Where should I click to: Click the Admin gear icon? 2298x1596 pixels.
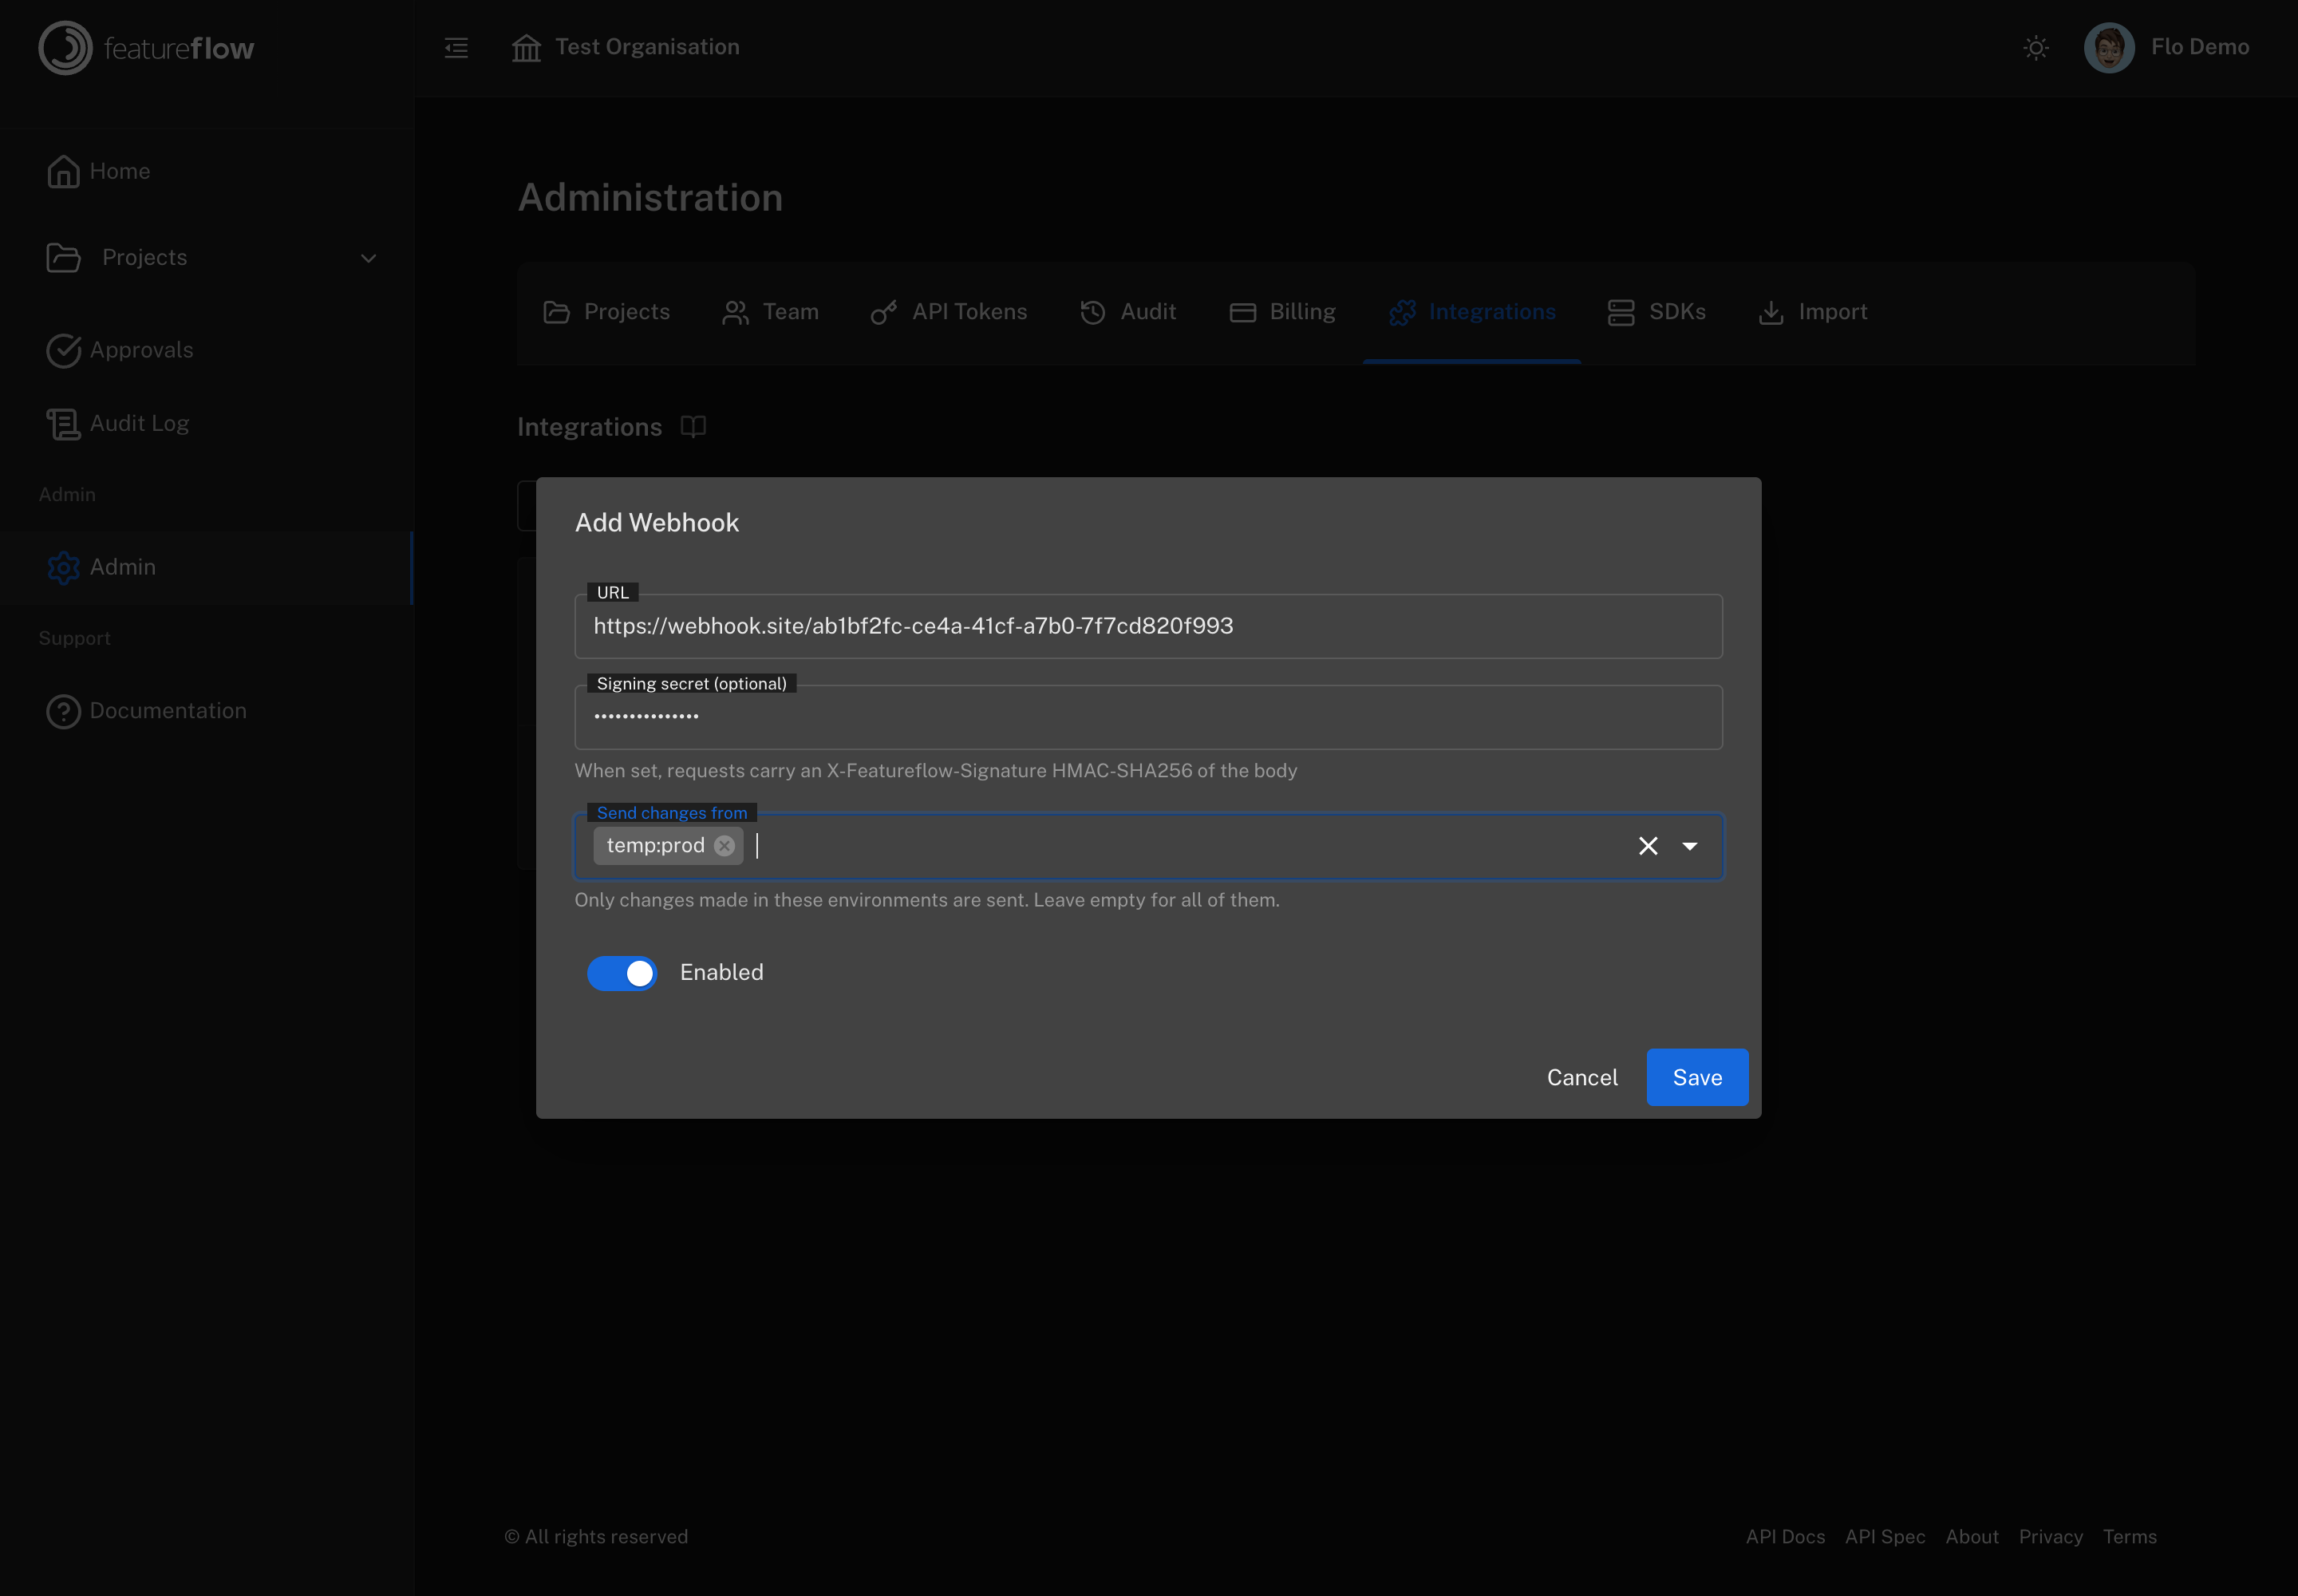[63, 567]
